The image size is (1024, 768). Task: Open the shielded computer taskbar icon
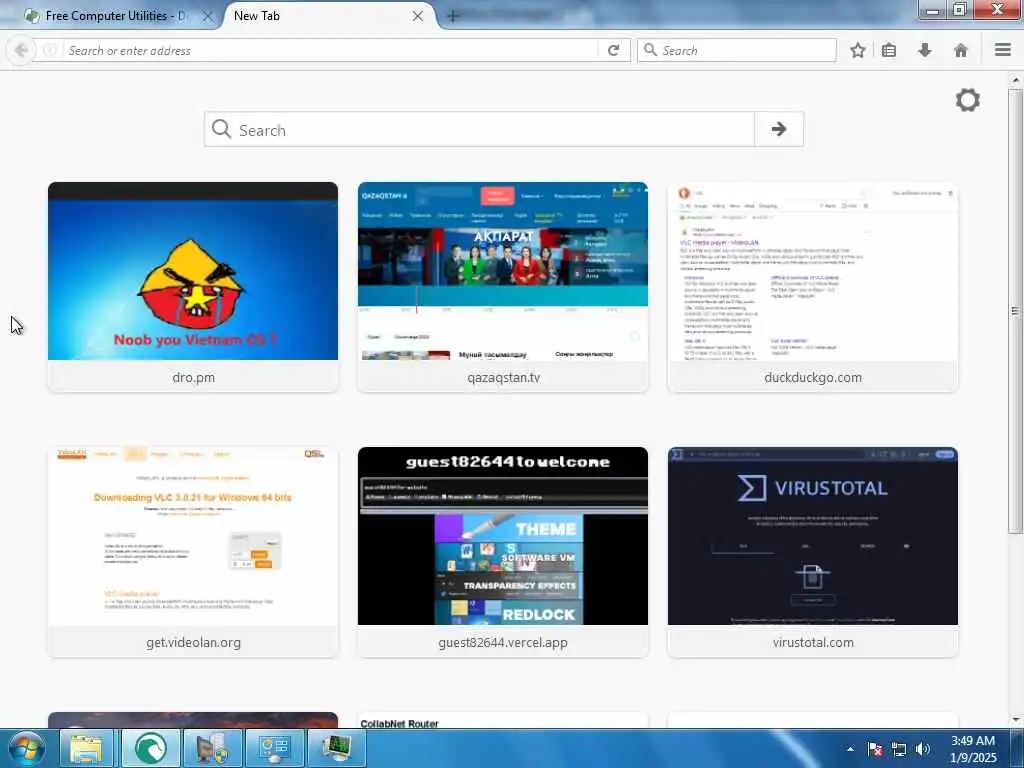click(x=212, y=748)
